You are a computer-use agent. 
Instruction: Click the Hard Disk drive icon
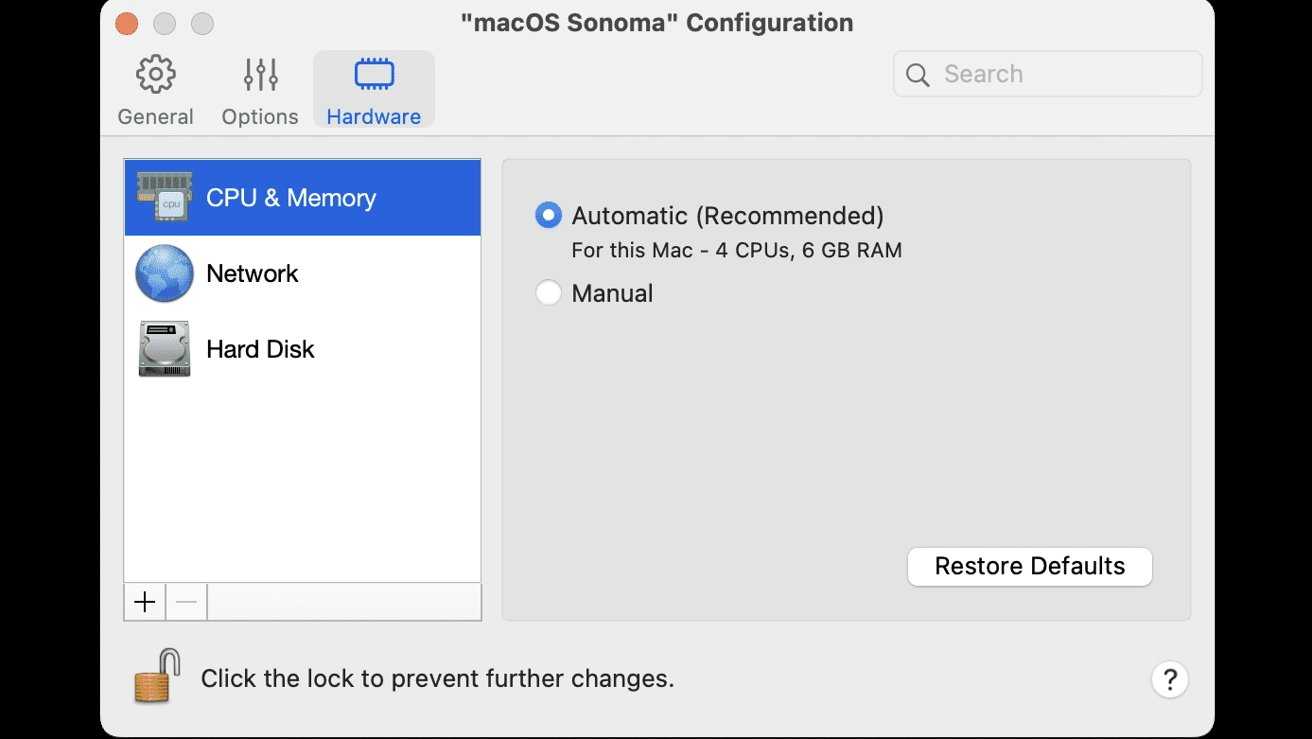[x=164, y=349]
